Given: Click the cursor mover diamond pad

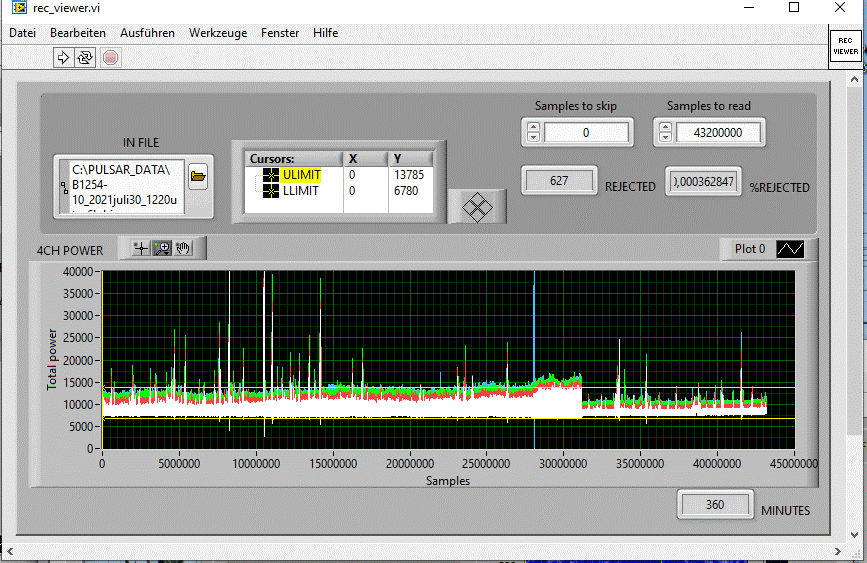Looking at the screenshot, I should 477,208.
